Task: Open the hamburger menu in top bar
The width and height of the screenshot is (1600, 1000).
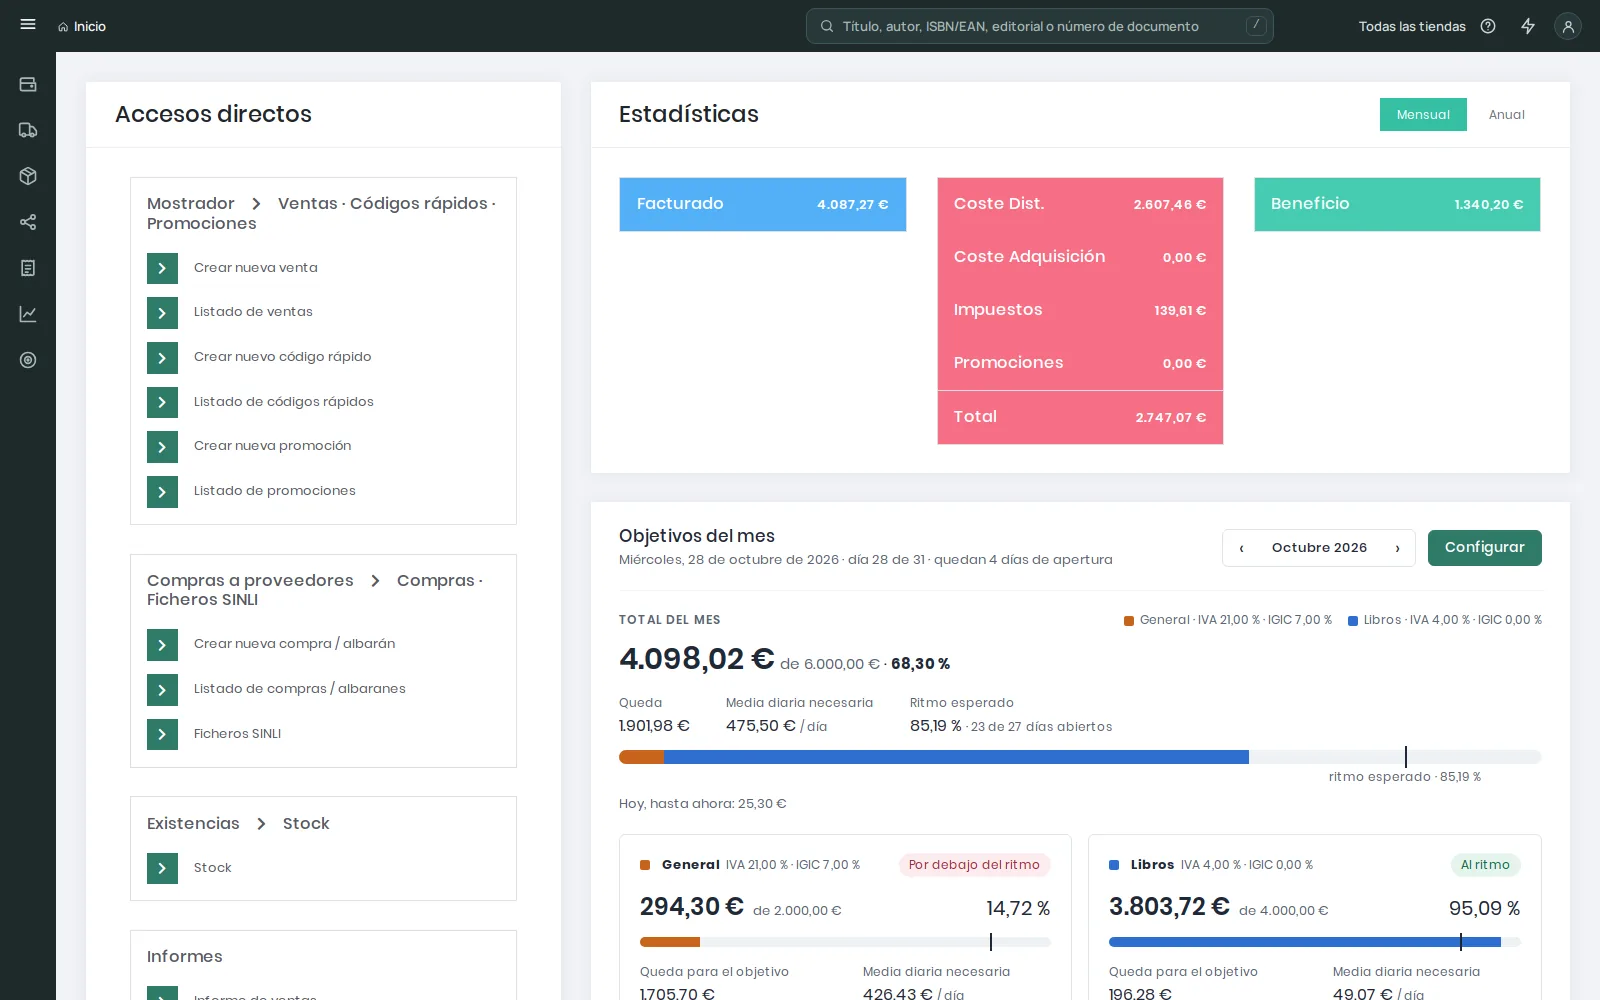Action: pyautogui.click(x=28, y=25)
